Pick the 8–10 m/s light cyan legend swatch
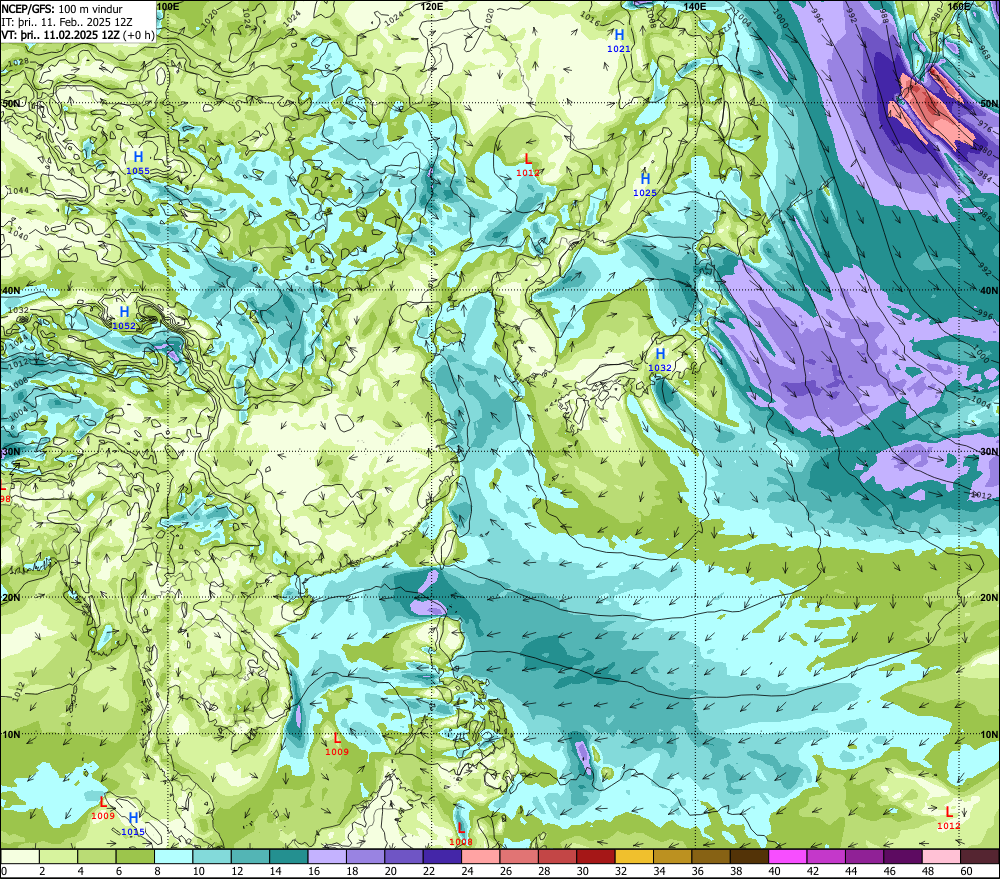This screenshot has height=879, width=1000. 173,856
